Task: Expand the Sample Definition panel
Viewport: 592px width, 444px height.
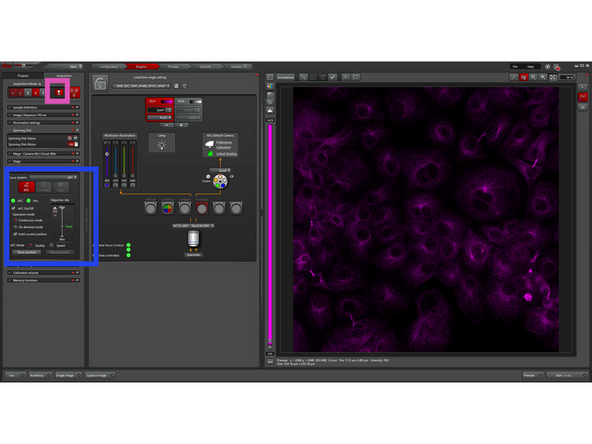Action: 43,107
